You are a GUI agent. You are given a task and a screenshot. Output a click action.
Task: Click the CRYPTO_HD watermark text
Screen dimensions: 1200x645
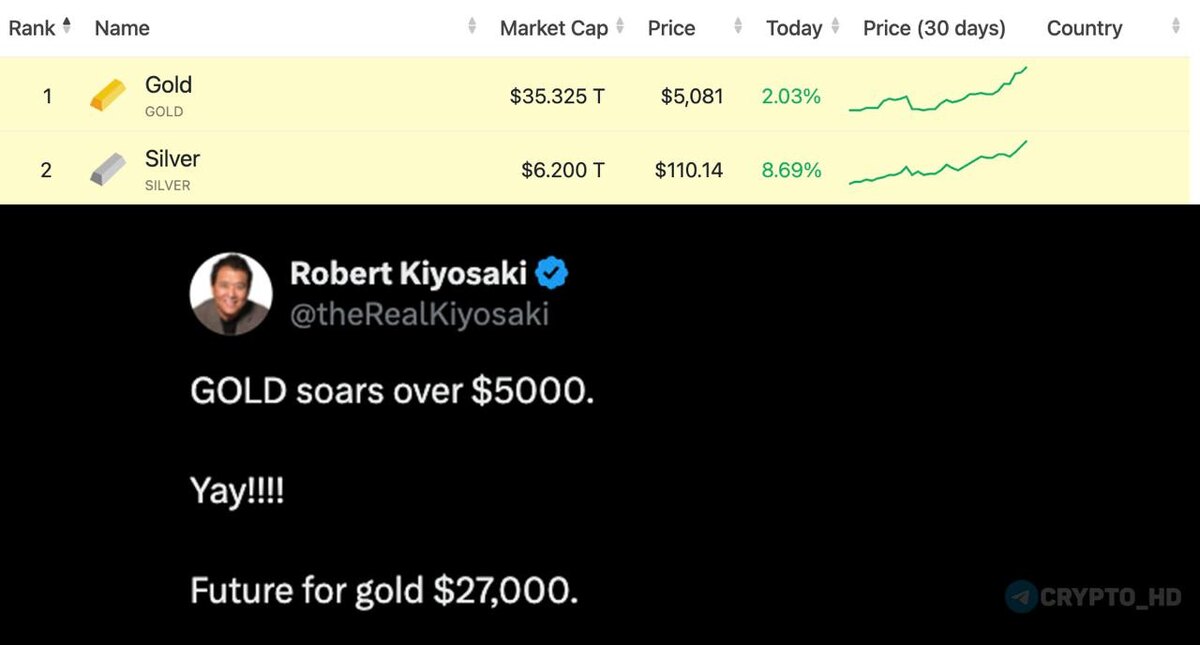[x=1110, y=598]
